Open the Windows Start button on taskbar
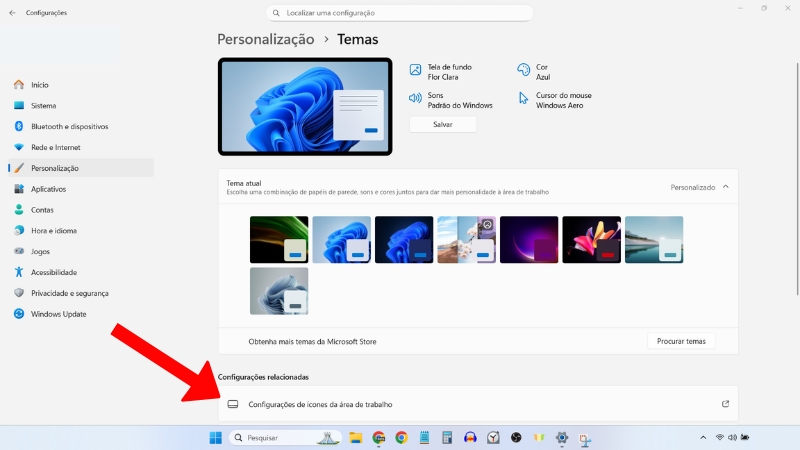Viewport: 800px width, 450px height. point(216,438)
